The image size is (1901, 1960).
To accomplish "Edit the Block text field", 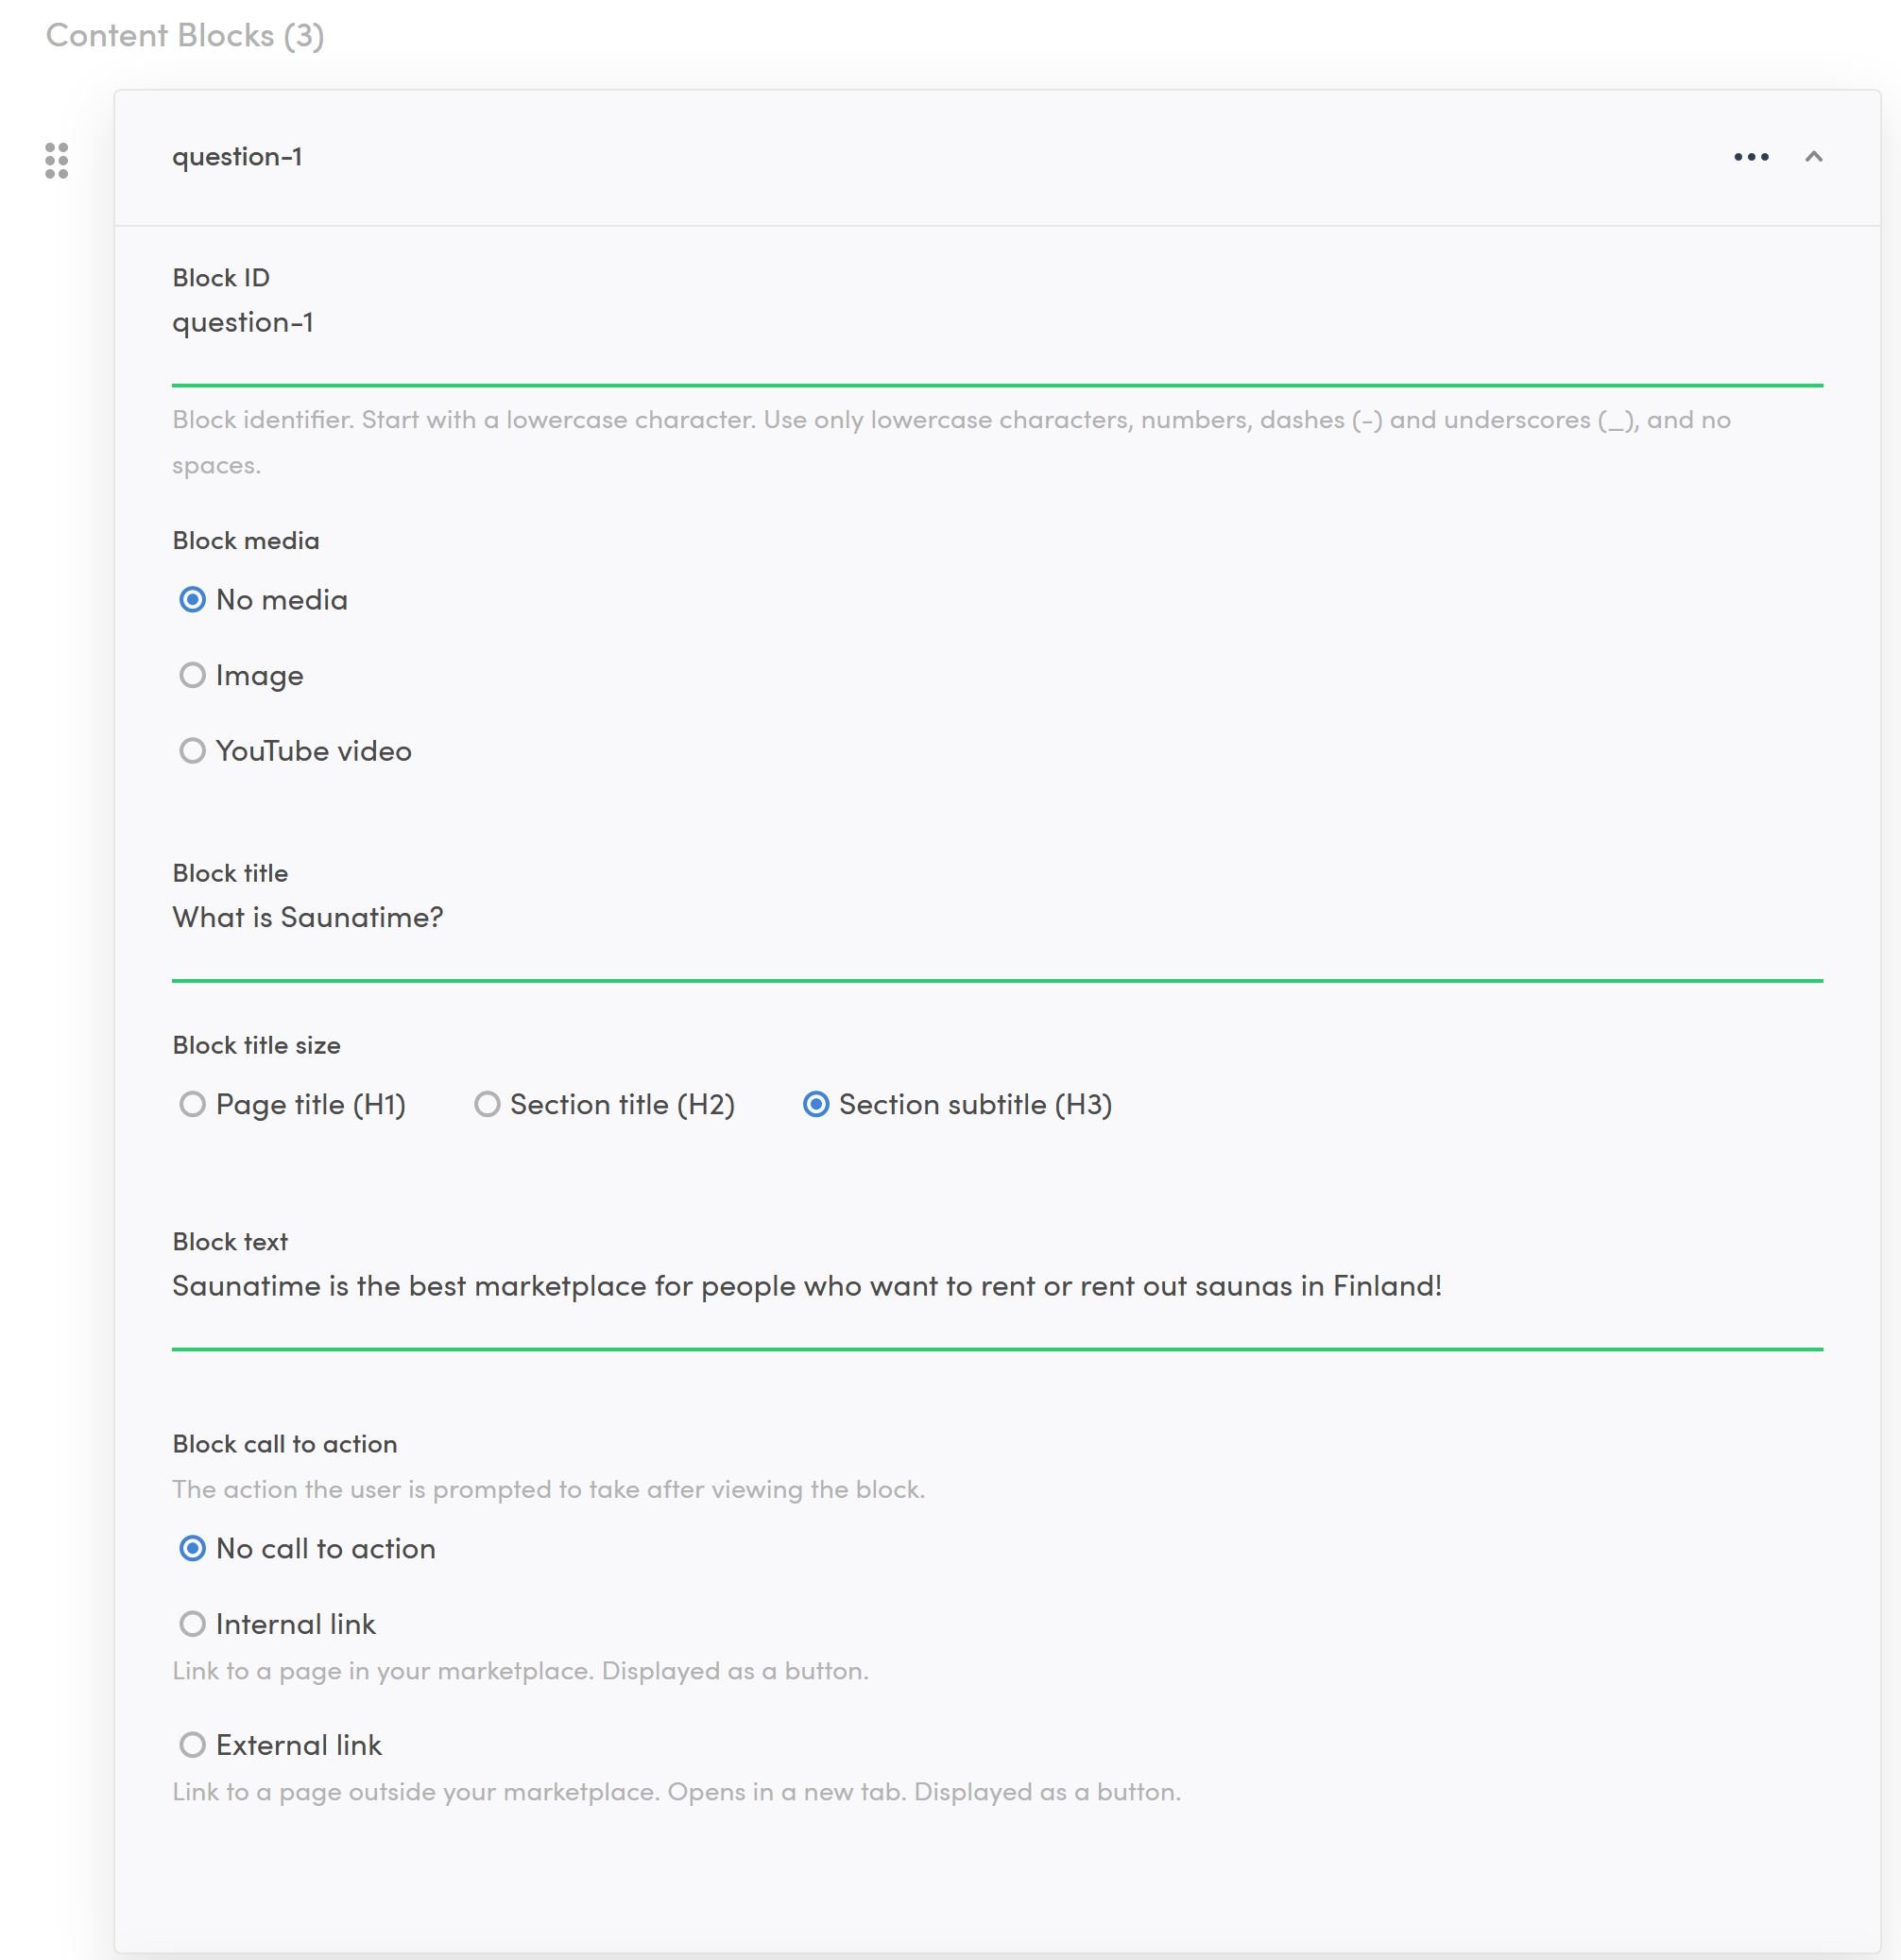I will (x=996, y=1287).
